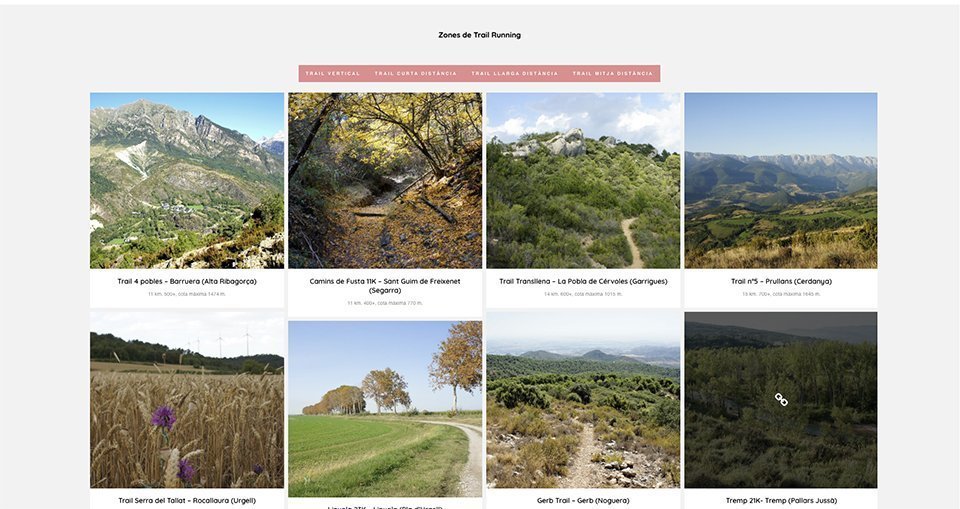Open the autumn forest path photo
Image resolution: width=960 pixels, height=509 pixels.
pyautogui.click(x=385, y=181)
